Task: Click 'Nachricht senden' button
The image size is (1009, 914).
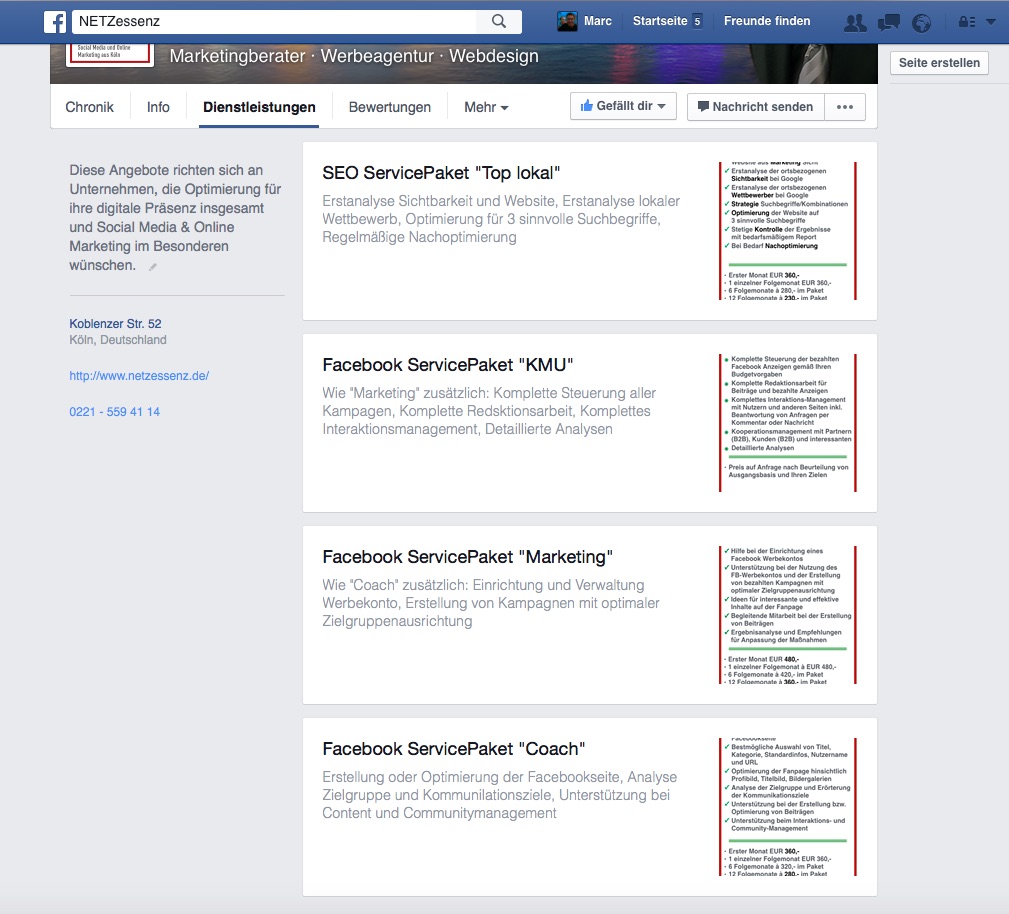Action: (x=755, y=107)
